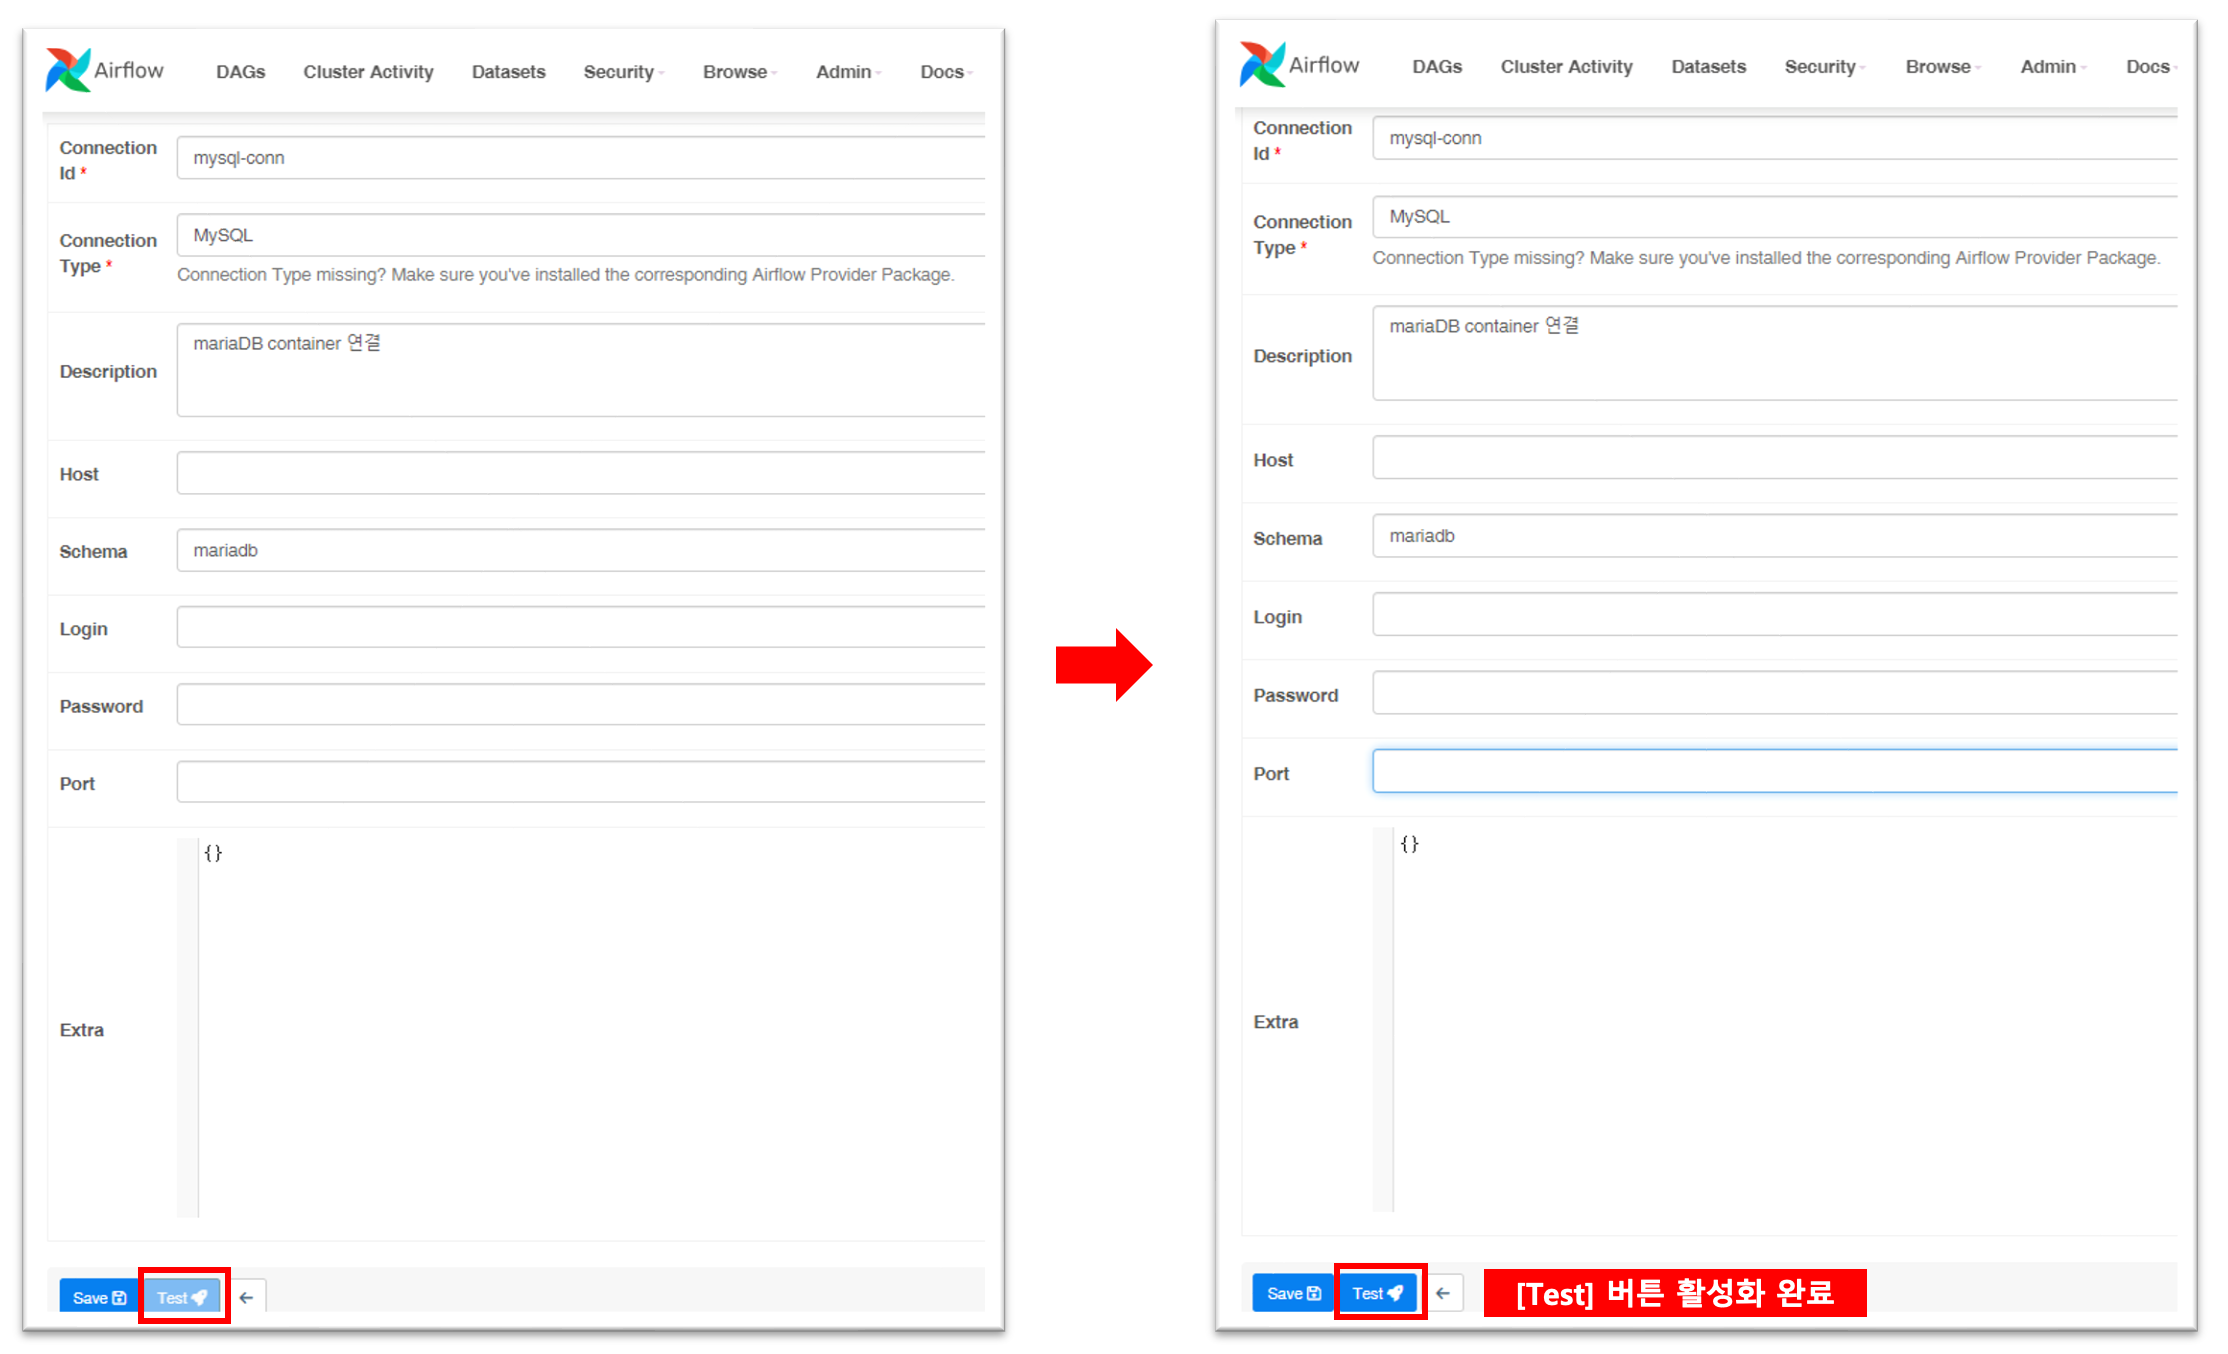Expand the Browse menu in right navbar
This screenshot has height=1354, width=2228.
coord(1941,67)
